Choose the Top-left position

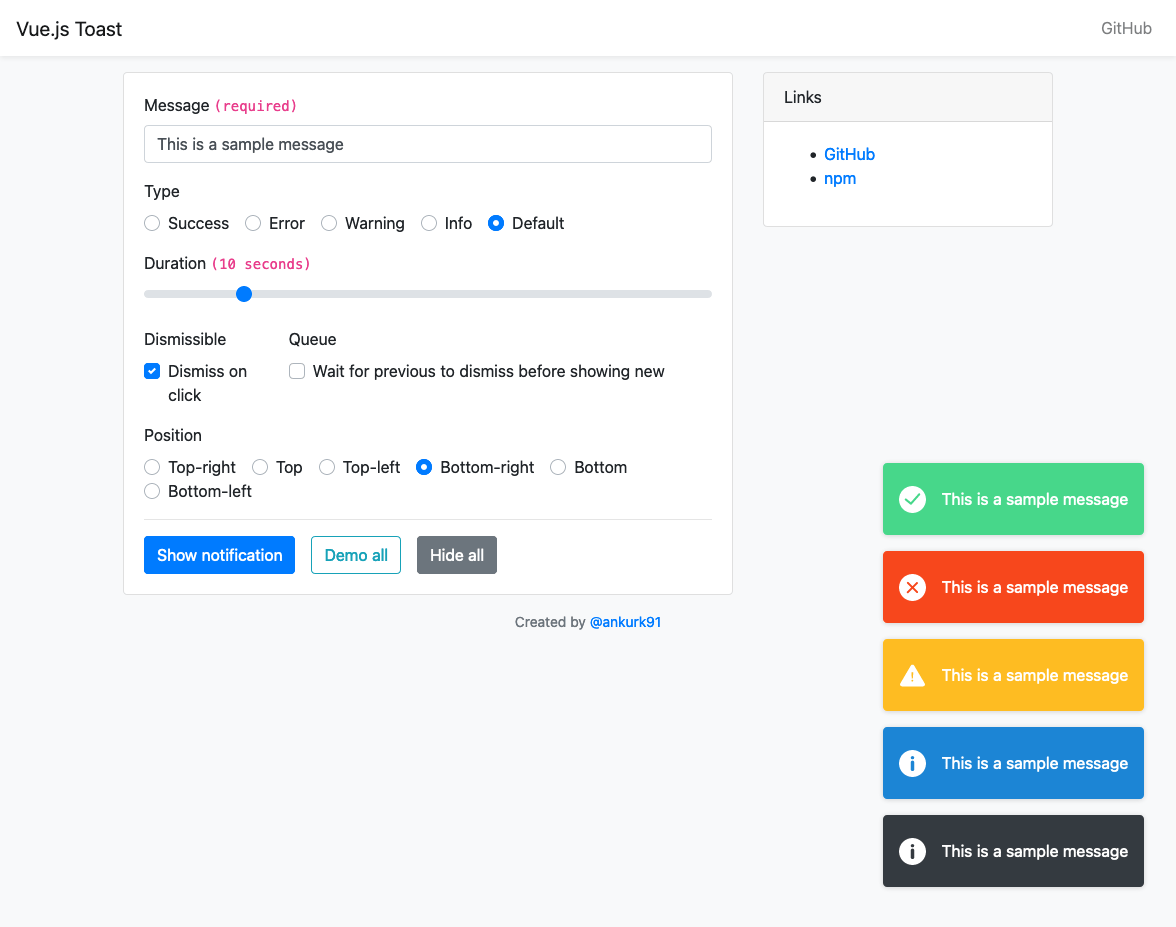coord(326,467)
